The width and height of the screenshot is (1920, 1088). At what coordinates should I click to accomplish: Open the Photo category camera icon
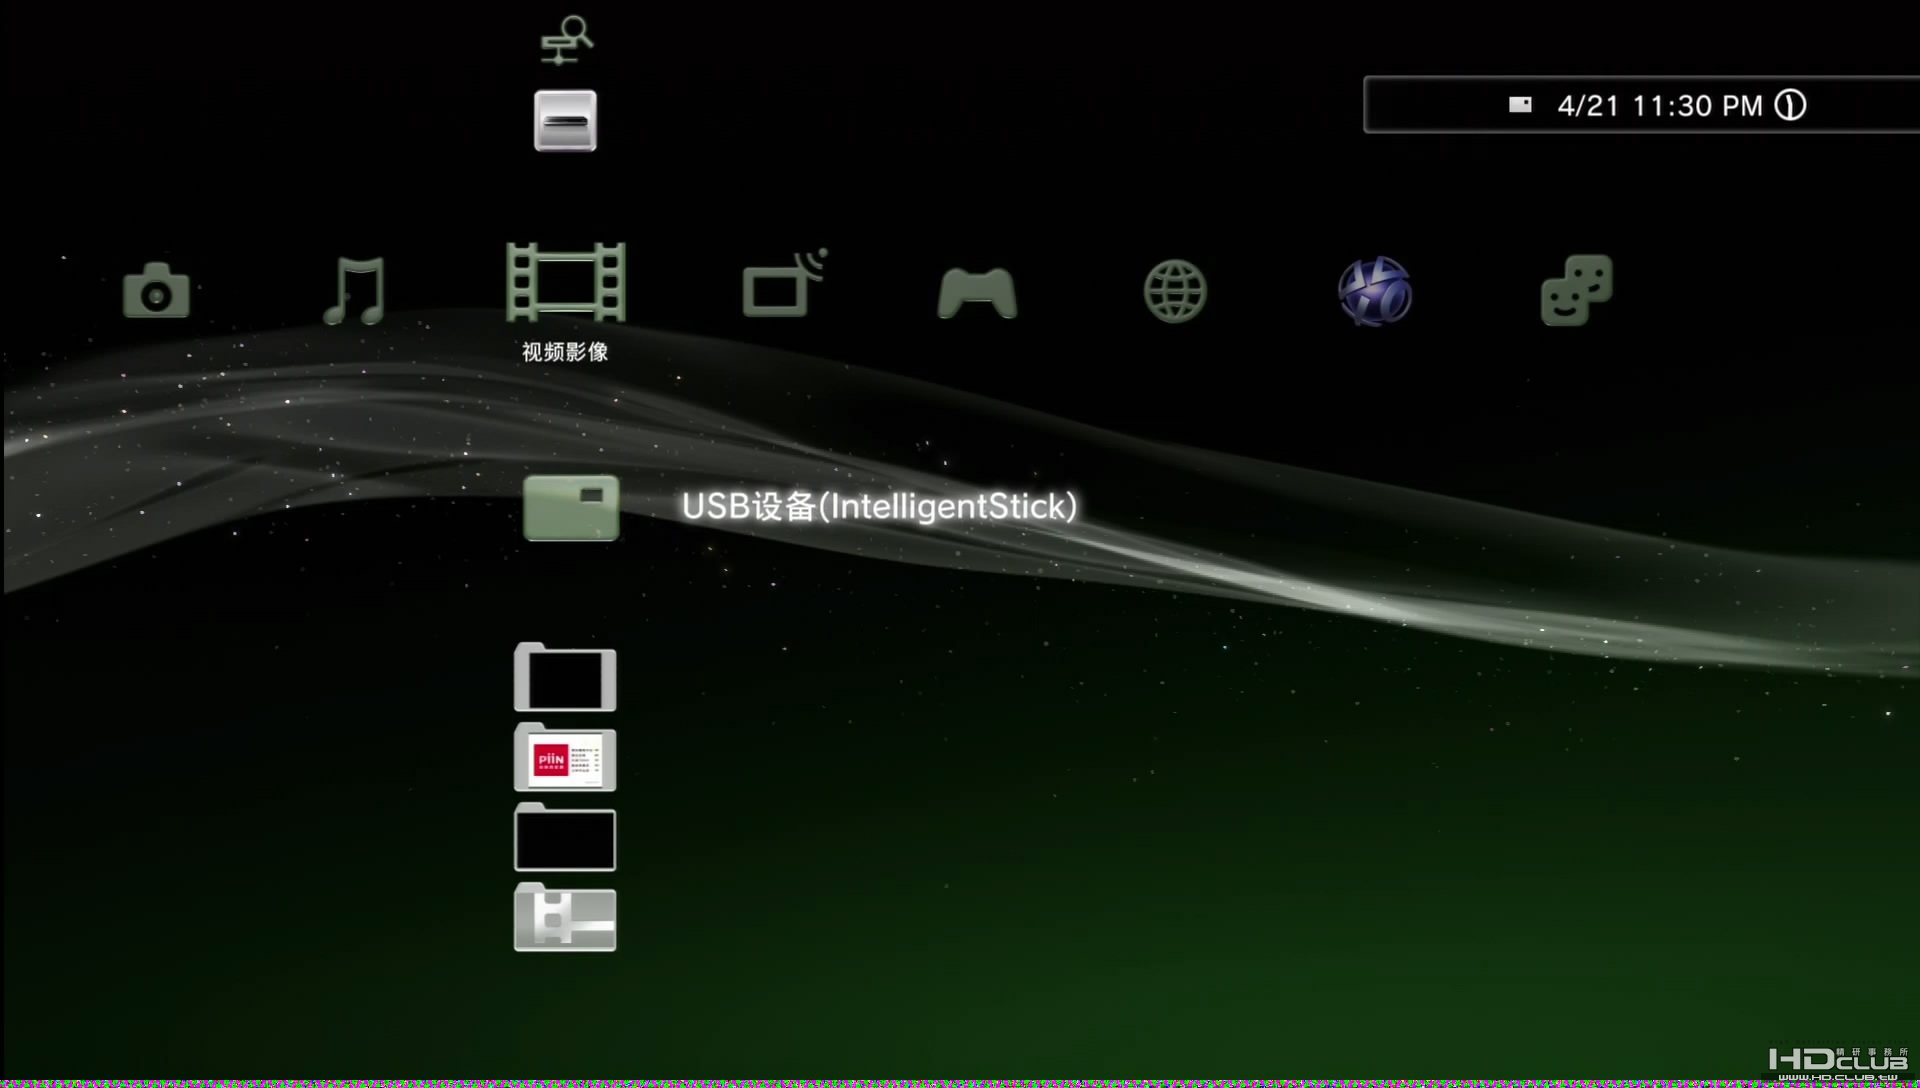(156, 290)
